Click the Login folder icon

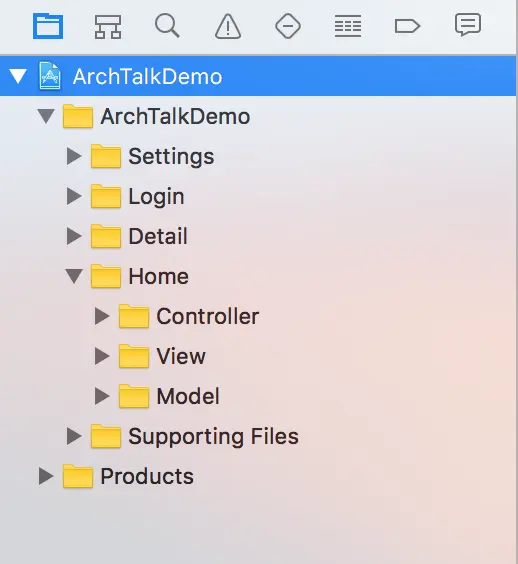106,196
